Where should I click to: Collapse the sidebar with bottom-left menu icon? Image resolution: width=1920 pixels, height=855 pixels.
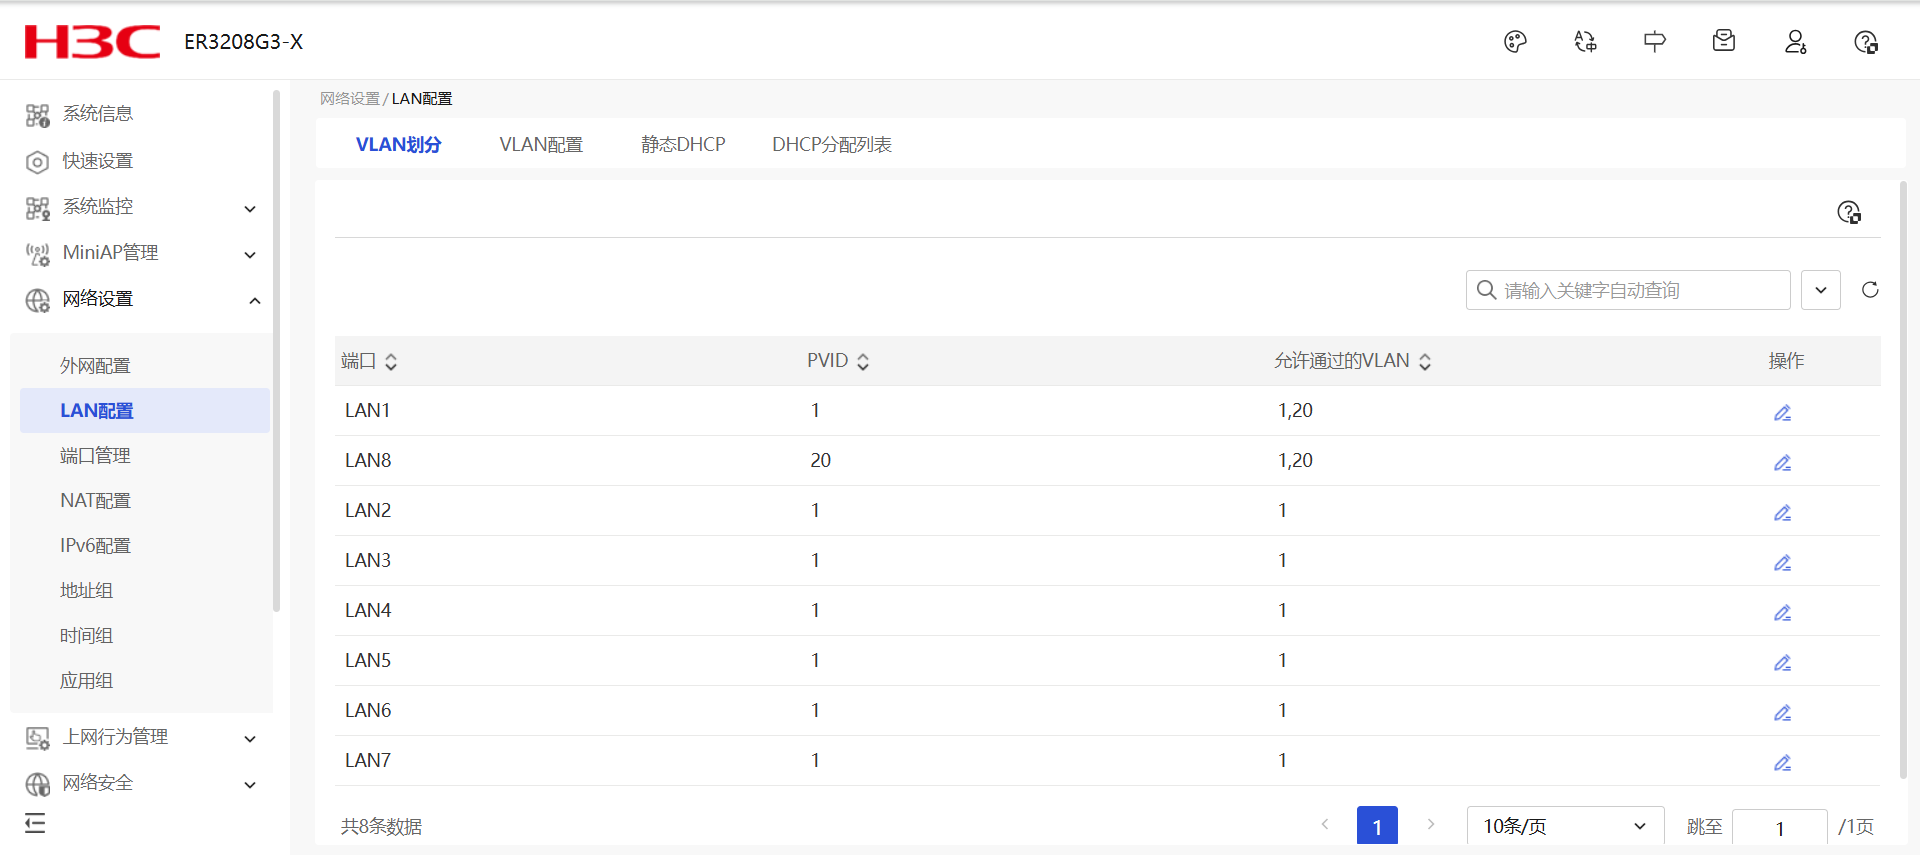tap(36, 823)
